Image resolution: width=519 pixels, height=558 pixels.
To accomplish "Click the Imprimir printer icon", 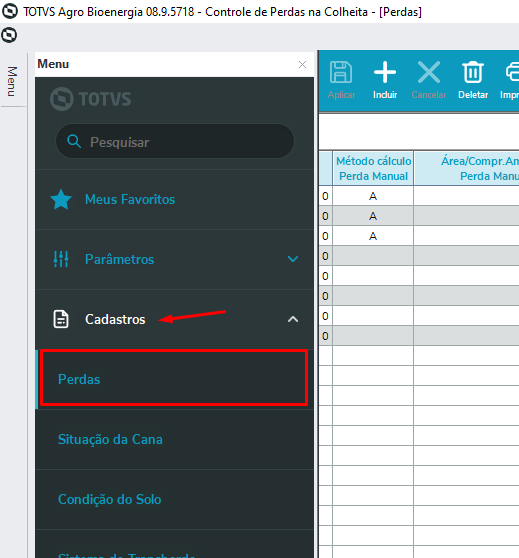I will (513, 72).
